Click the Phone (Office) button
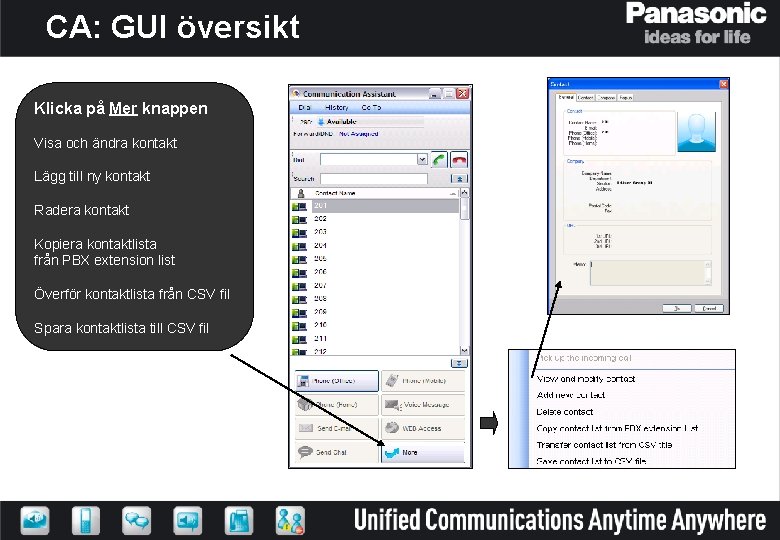The image size is (780, 540). click(x=337, y=381)
